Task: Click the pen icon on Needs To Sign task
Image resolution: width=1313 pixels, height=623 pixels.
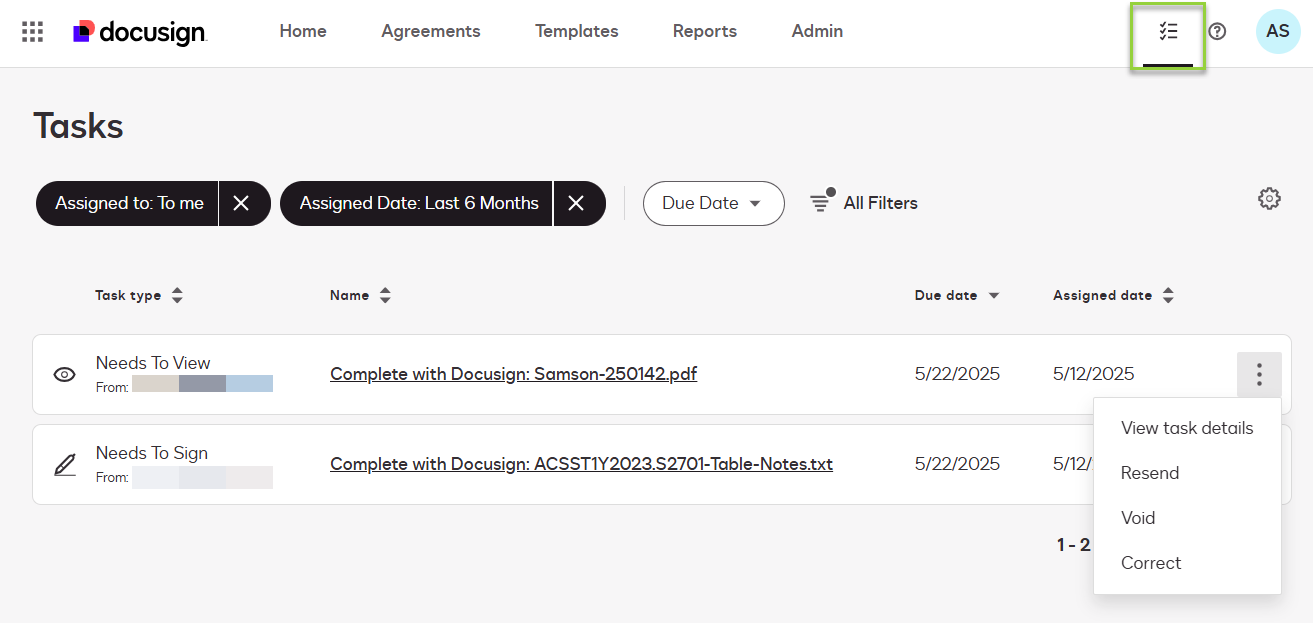Action: pos(65,465)
